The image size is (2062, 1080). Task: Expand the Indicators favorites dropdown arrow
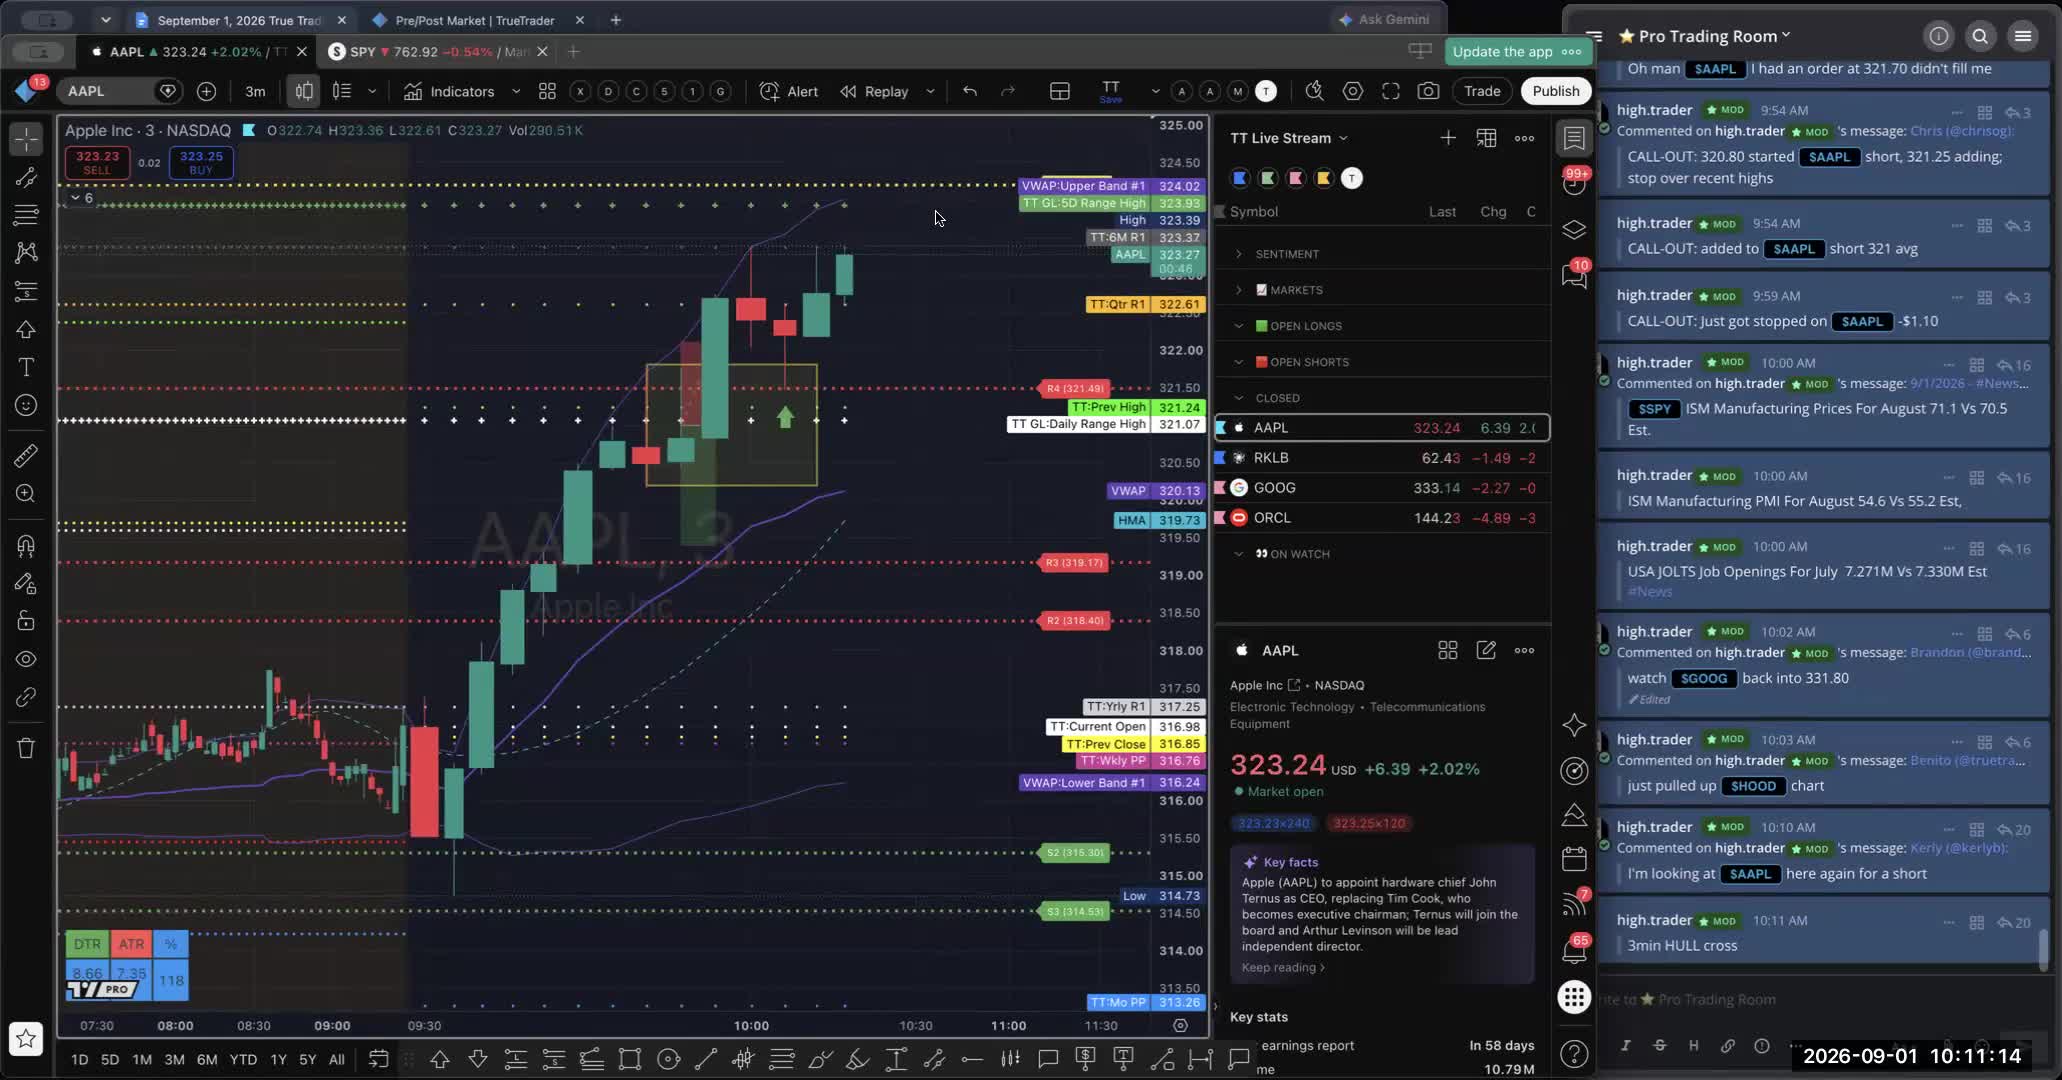pos(516,91)
